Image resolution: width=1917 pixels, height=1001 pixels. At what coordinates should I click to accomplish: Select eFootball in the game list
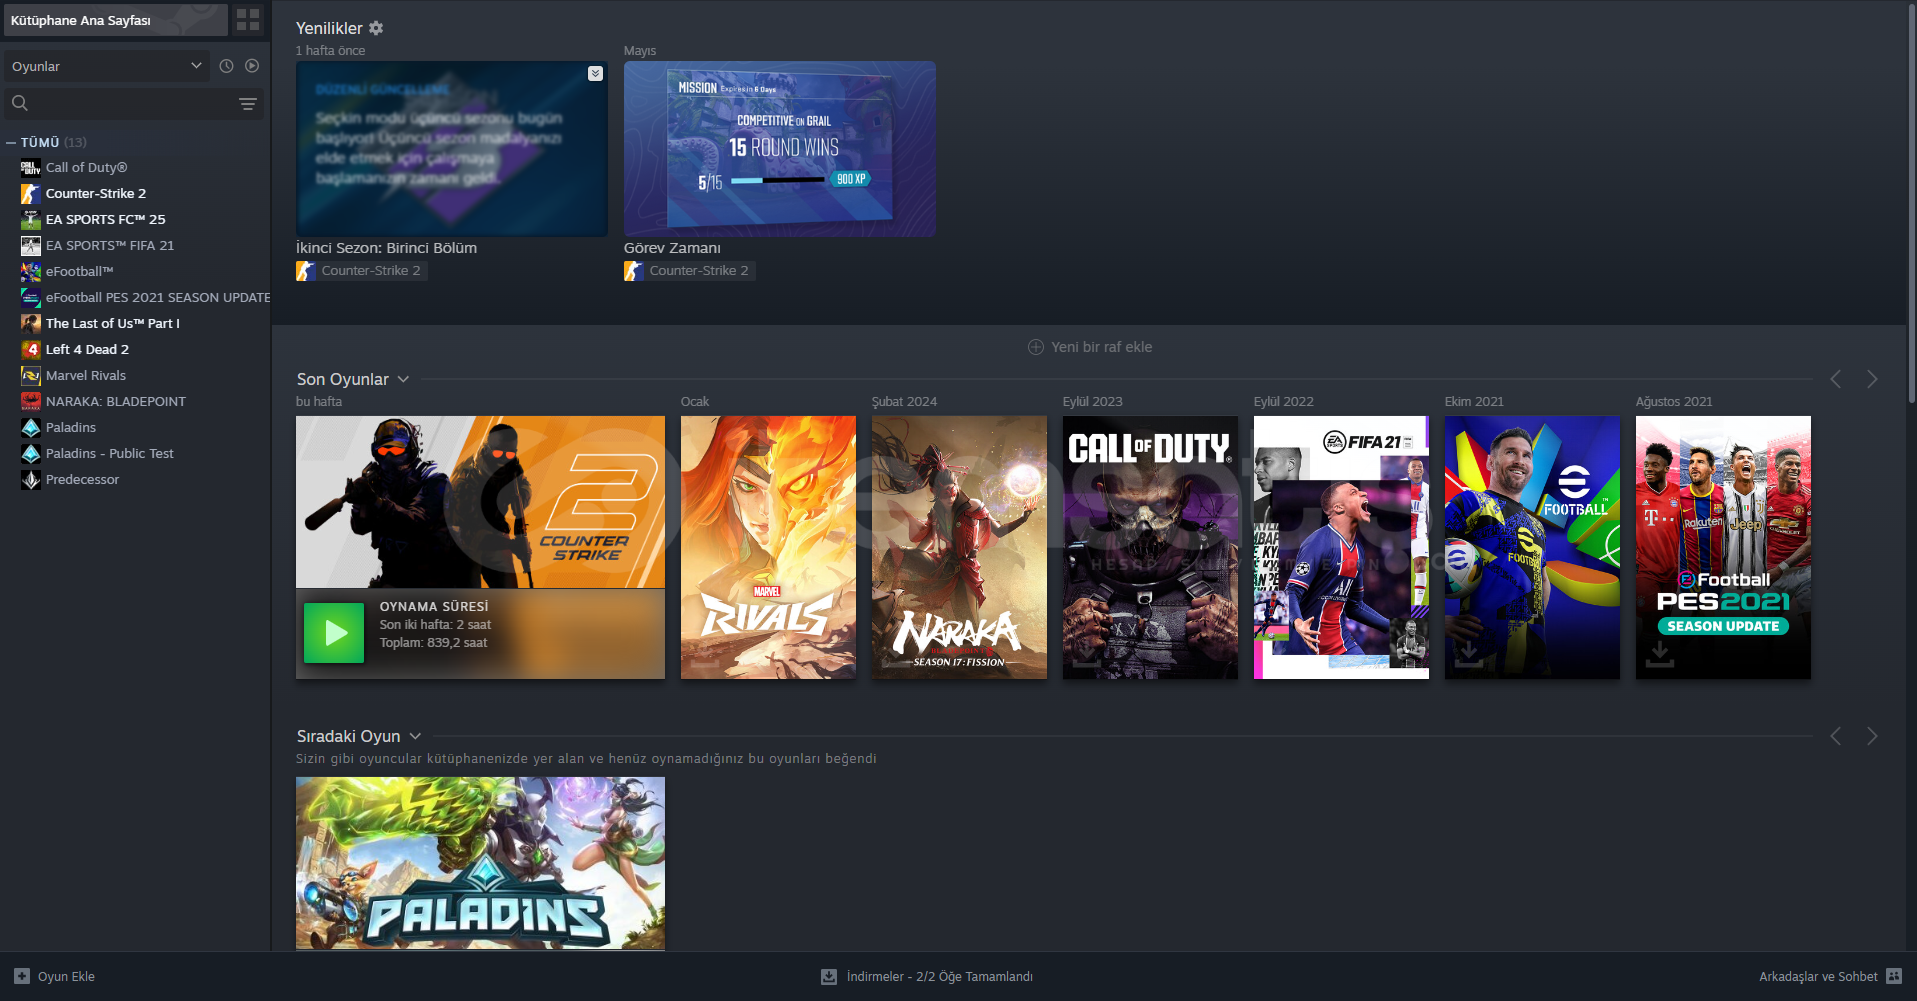(79, 271)
